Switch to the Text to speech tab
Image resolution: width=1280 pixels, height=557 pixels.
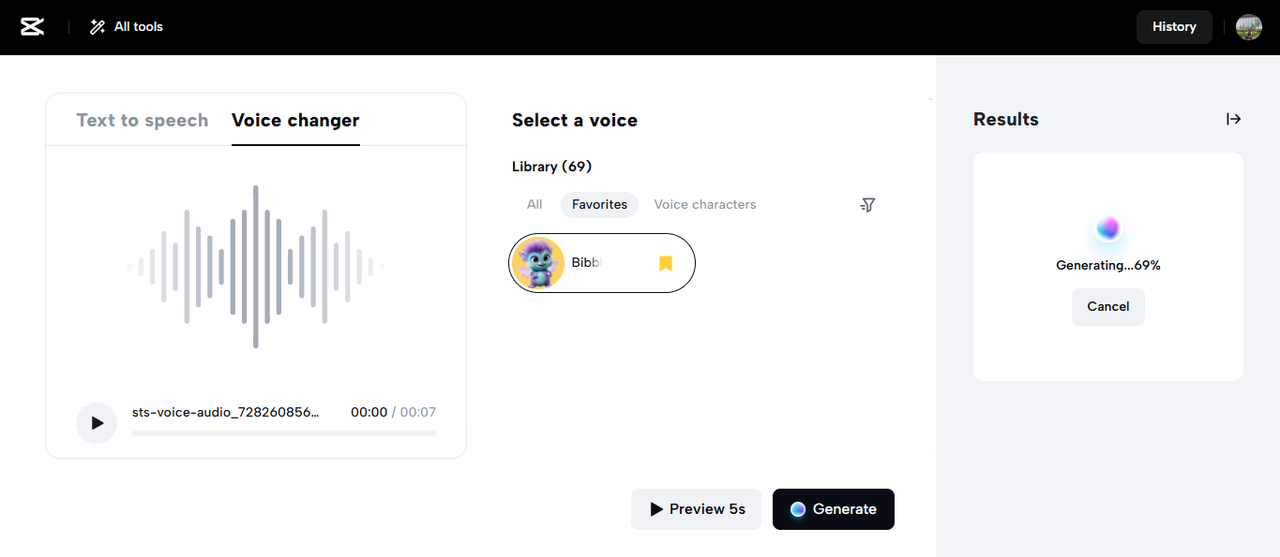point(142,120)
